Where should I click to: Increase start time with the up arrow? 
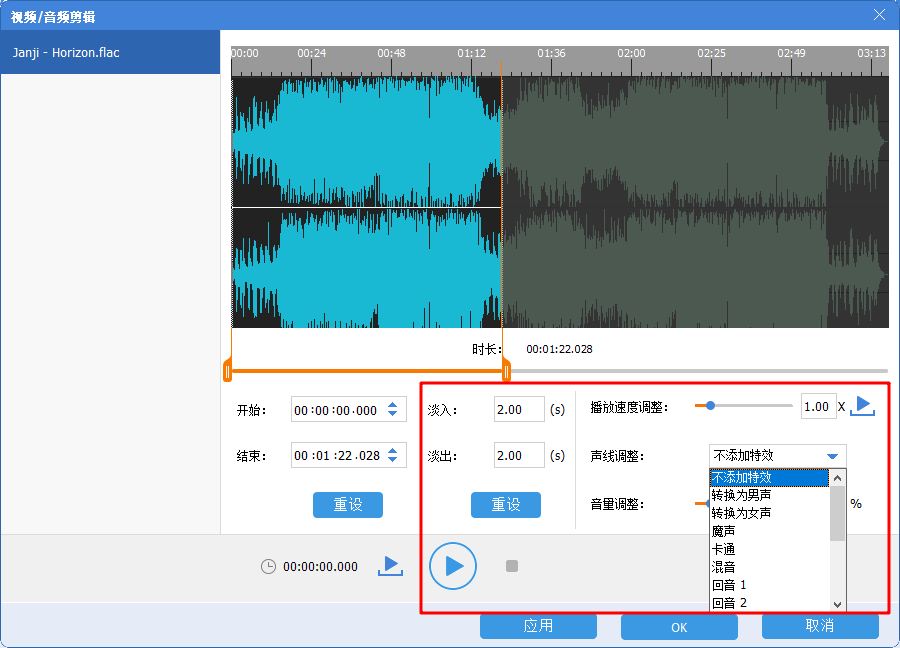(393, 405)
